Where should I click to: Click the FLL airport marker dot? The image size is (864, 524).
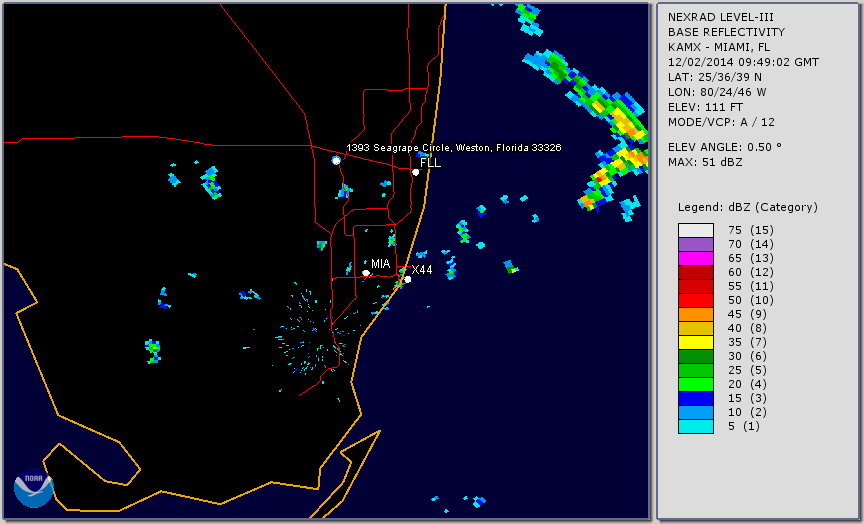coord(416,172)
